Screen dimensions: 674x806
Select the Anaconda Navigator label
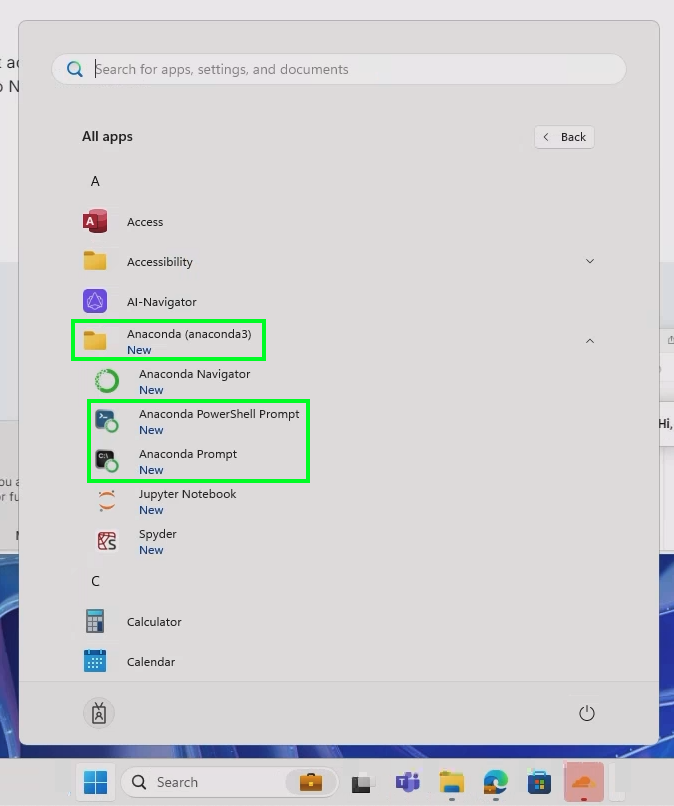click(194, 374)
